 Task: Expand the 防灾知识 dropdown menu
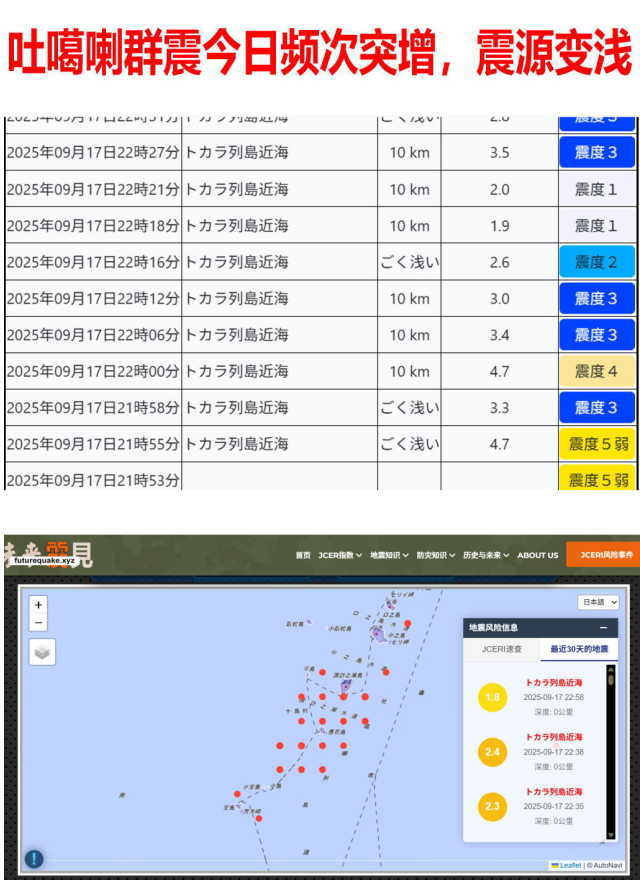point(436,555)
